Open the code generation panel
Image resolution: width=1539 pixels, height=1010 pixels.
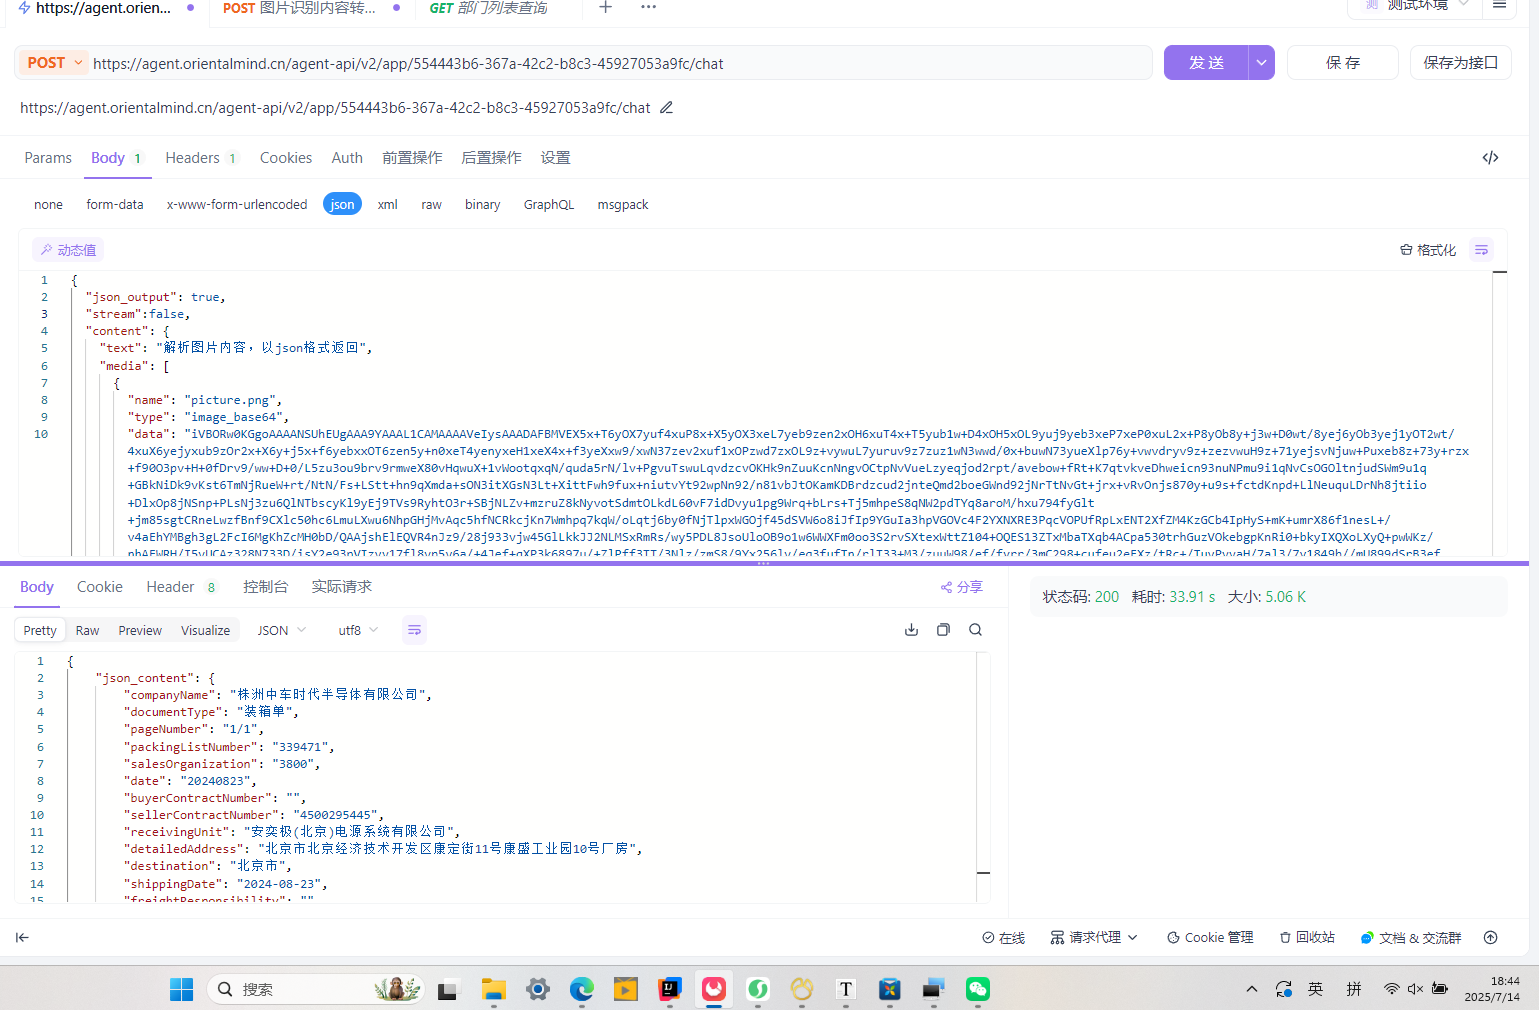[x=1490, y=157]
